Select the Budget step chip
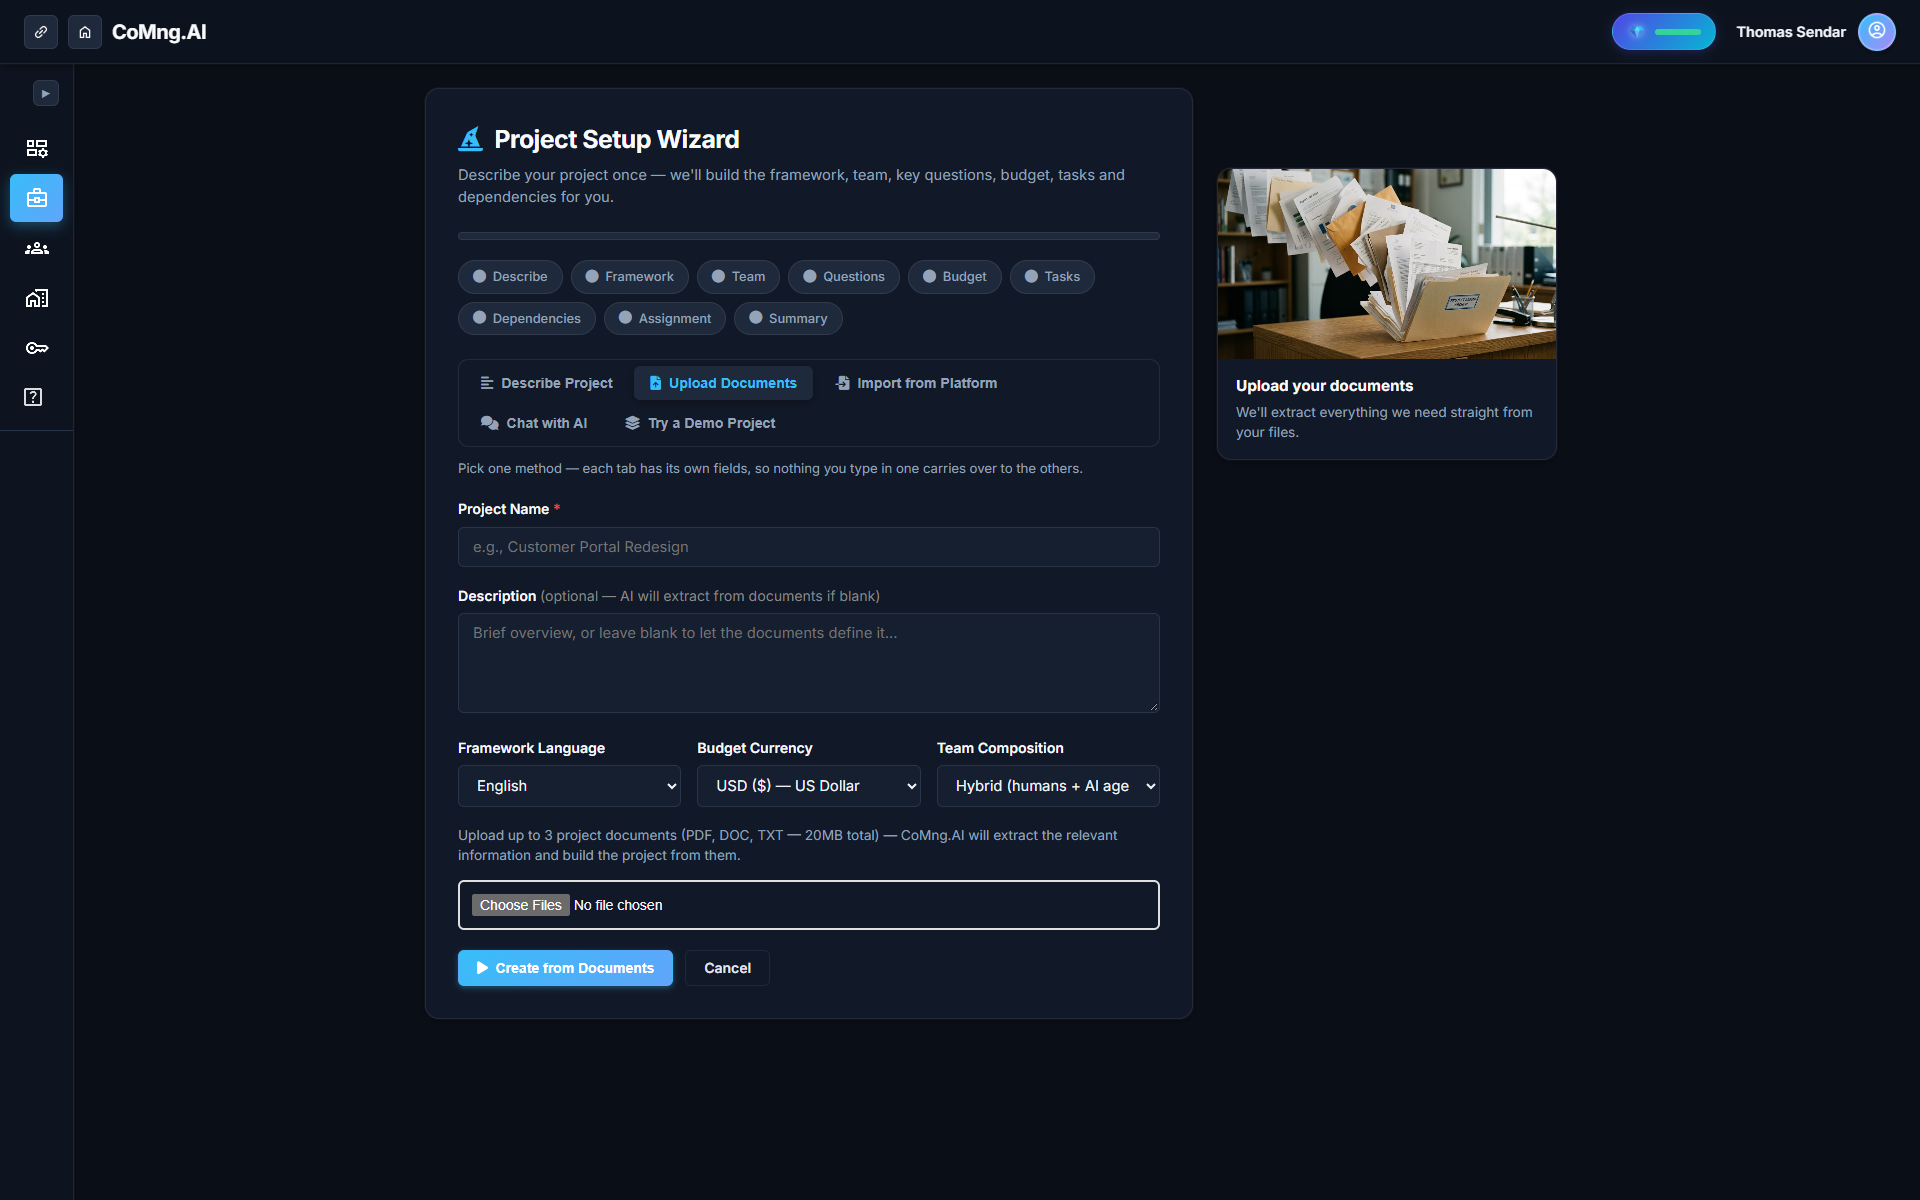 tap(955, 277)
